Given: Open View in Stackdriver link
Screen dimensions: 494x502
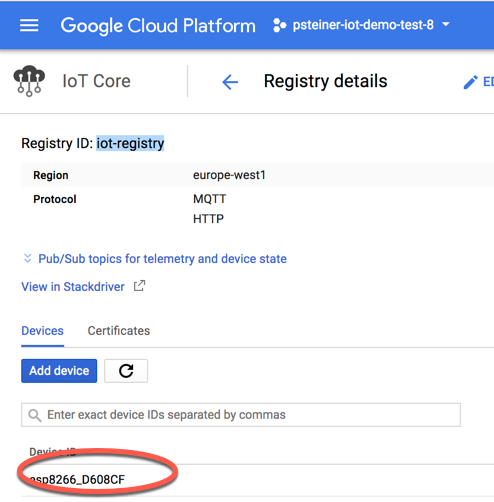Looking at the screenshot, I should point(73,287).
